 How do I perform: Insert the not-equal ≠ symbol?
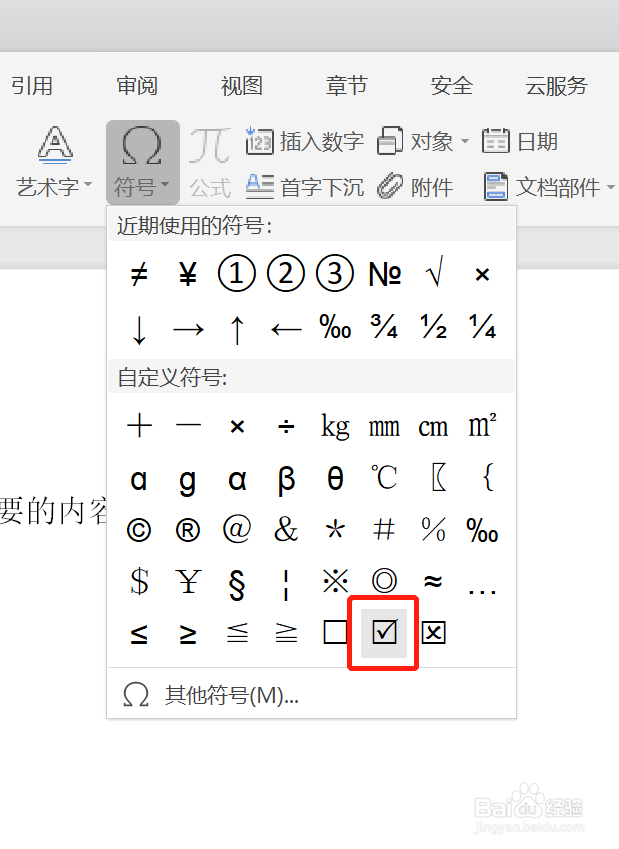point(139,275)
